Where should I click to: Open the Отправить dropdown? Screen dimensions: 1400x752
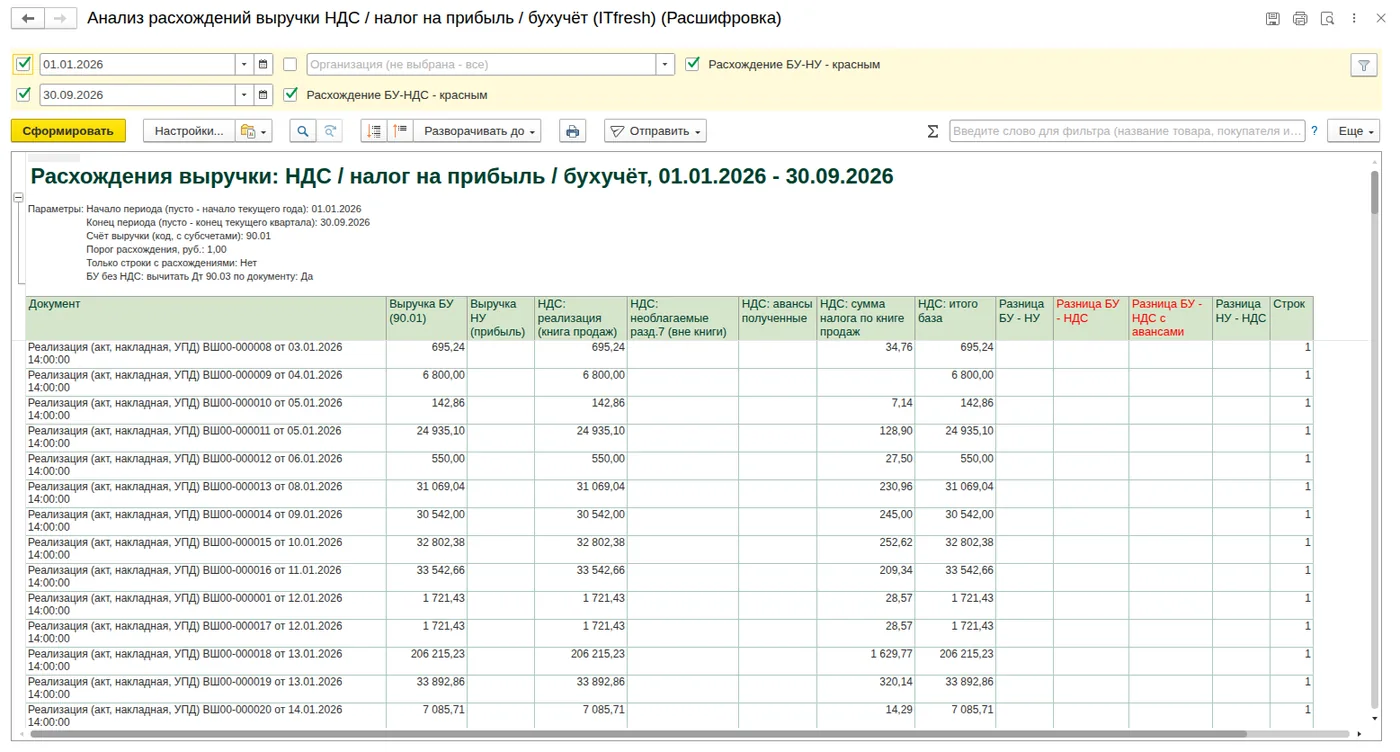(655, 131)
